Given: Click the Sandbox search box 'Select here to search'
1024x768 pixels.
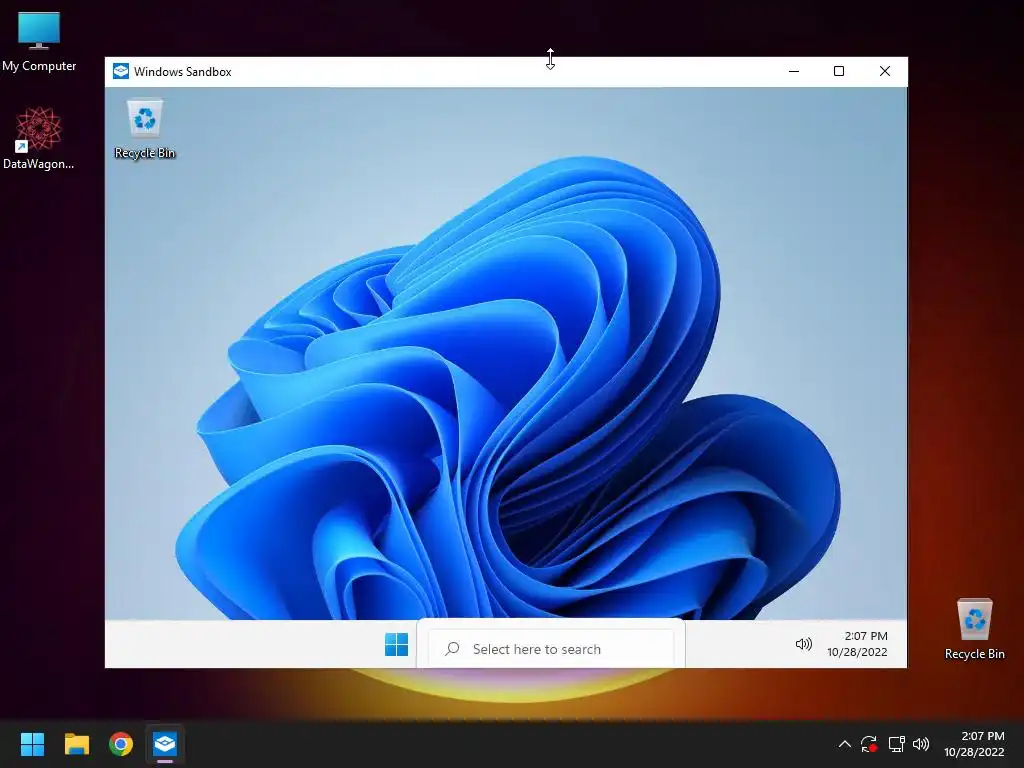Looking at the screenshot, I should [x=551, y=648].
